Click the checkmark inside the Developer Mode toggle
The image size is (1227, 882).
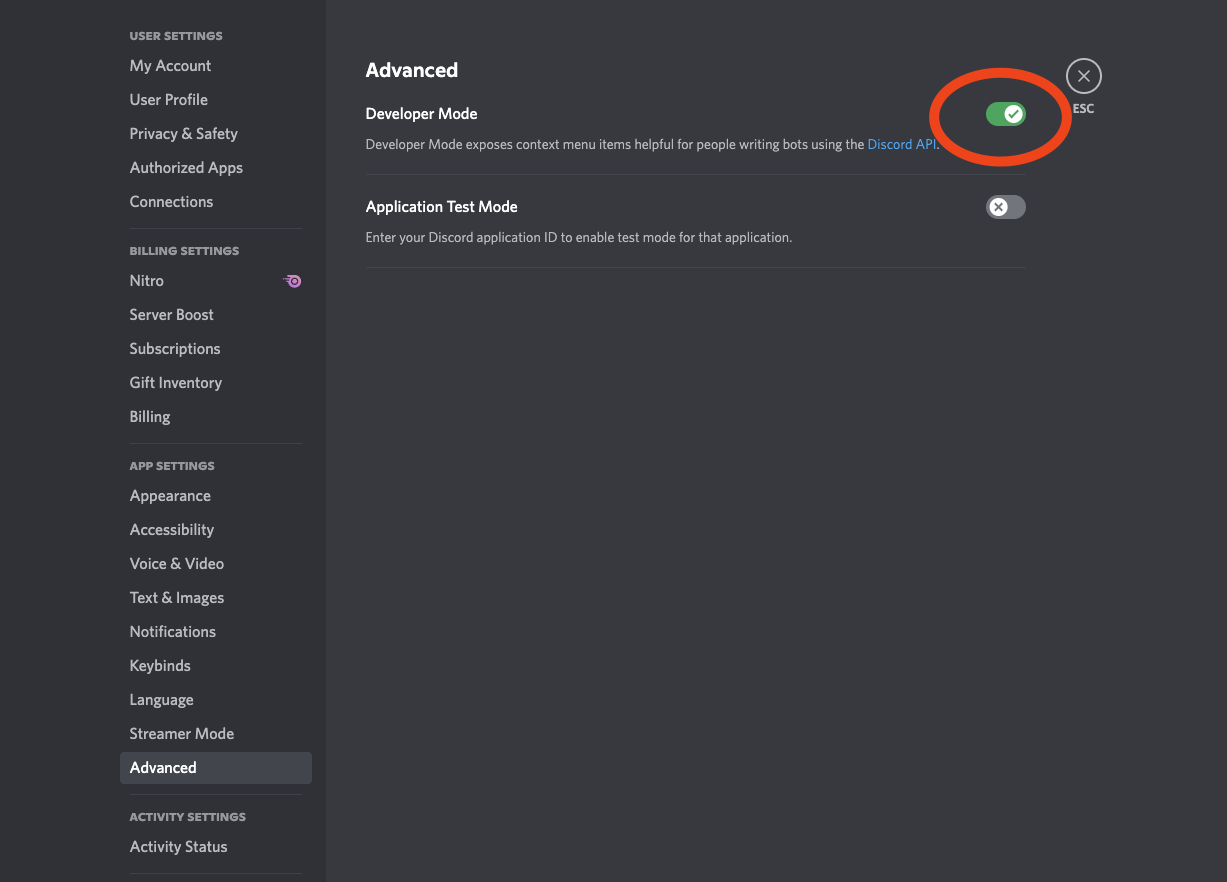pyautogui.click(x=1013, y=114)
